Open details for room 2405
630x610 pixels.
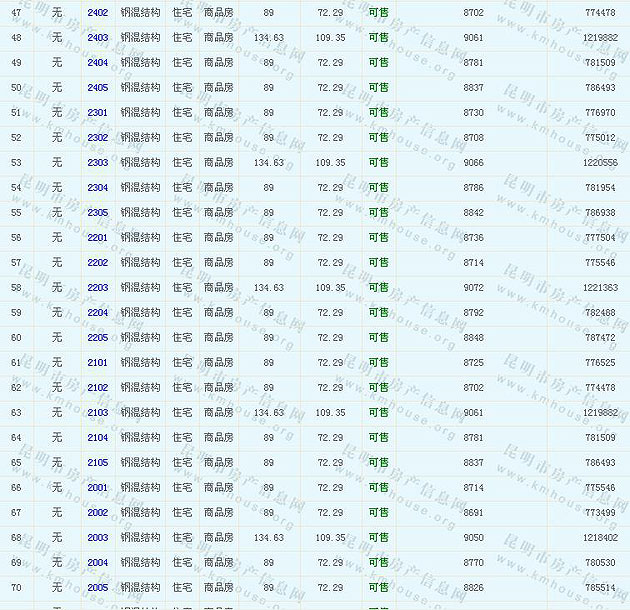pyautogui.click(x=97, y=88)
